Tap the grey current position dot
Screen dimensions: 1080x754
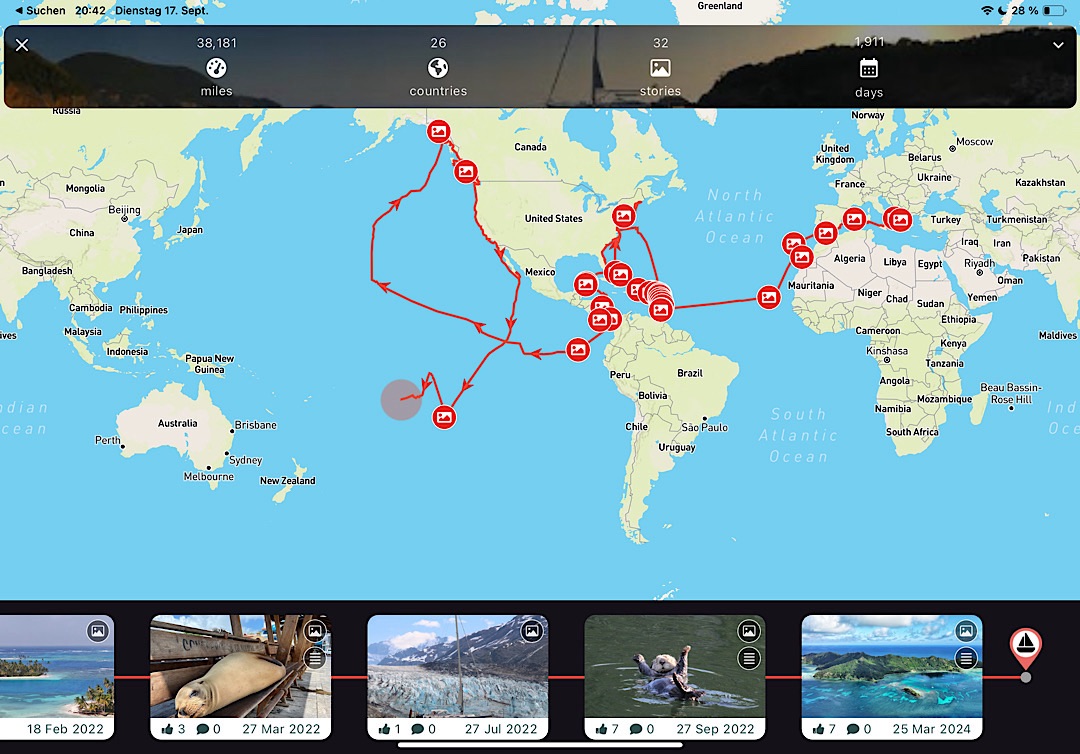tap(400, 400)
